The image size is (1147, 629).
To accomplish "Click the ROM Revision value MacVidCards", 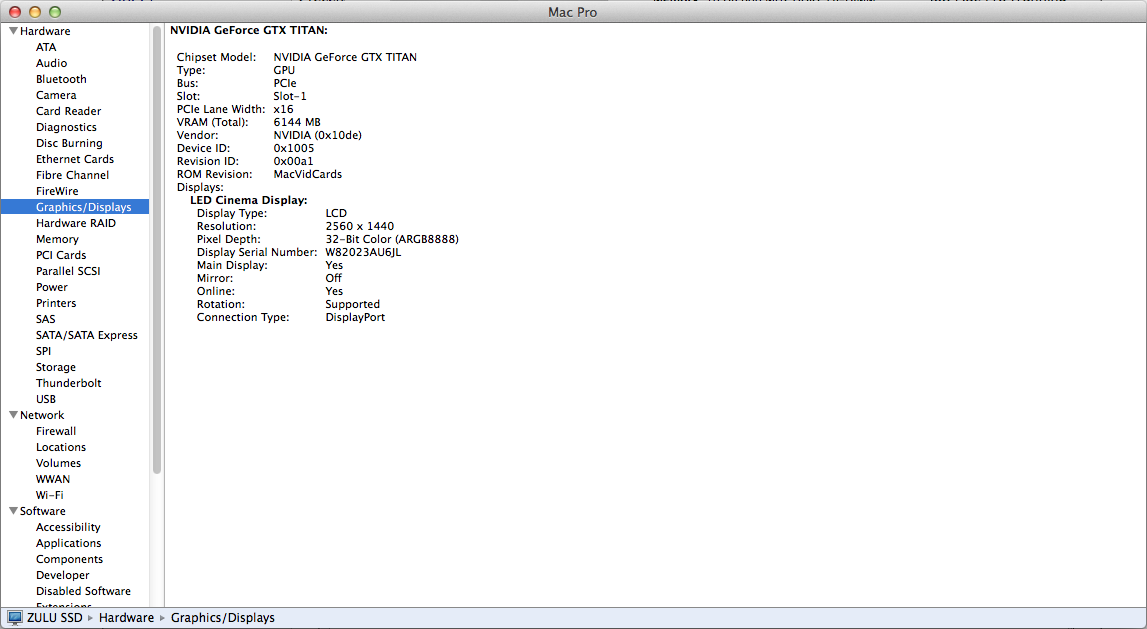I will pos(308,174).
